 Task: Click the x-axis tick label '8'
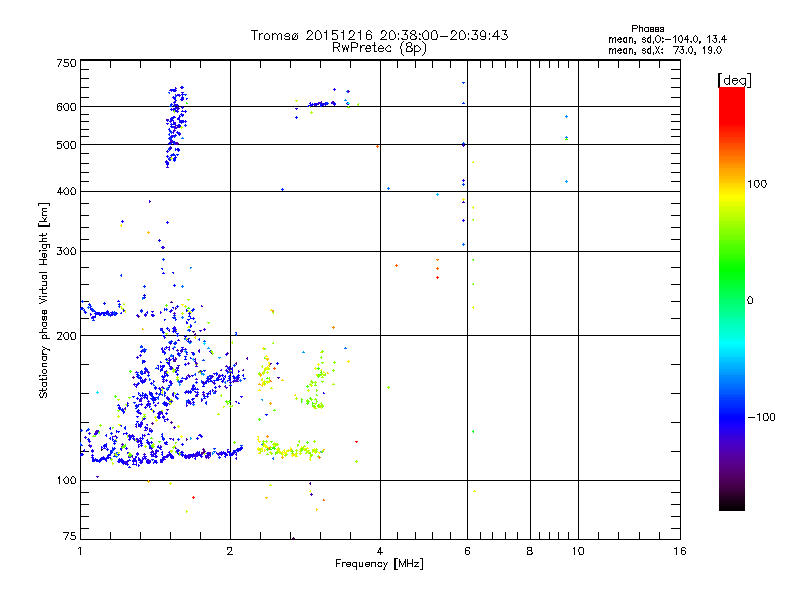[x=530, y=551]
